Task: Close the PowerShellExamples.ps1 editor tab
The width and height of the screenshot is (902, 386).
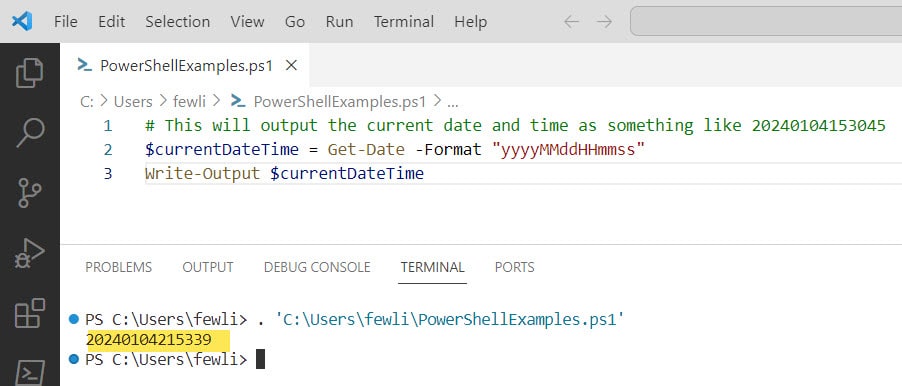Action: 292,66
